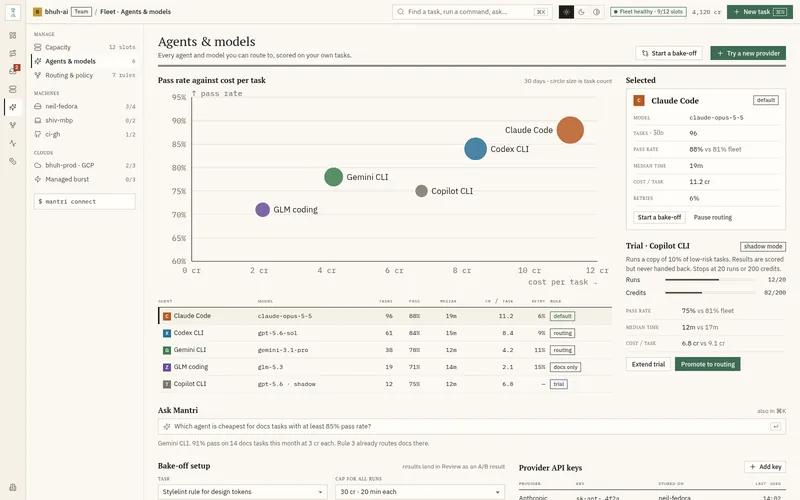The image size is (800, 500).
Task: Open the four-squares dashboard icon in left rail
Action: tap(13, 35)
